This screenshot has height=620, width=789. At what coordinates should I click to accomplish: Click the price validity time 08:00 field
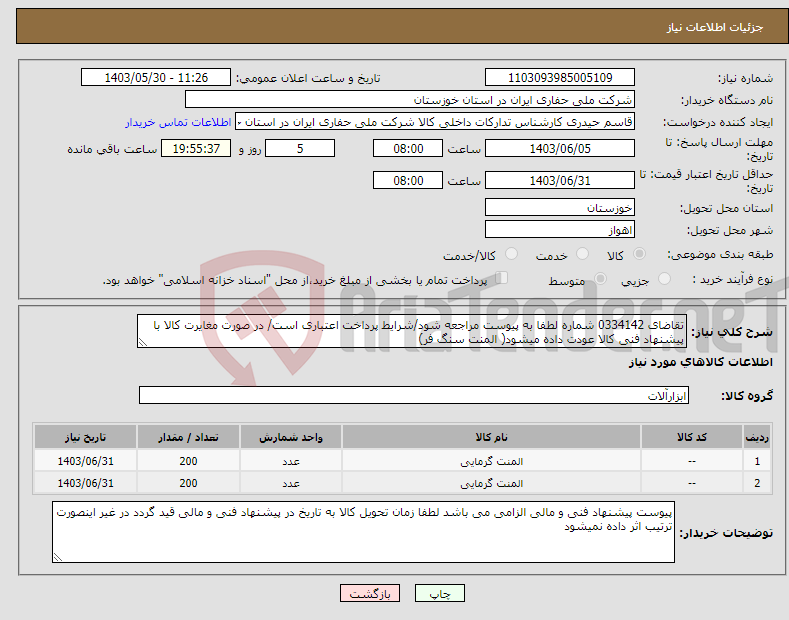coord(408,180)
